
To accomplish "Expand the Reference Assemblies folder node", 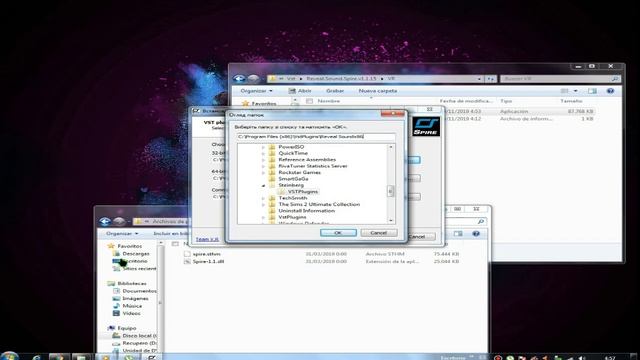I will (263, 160).
